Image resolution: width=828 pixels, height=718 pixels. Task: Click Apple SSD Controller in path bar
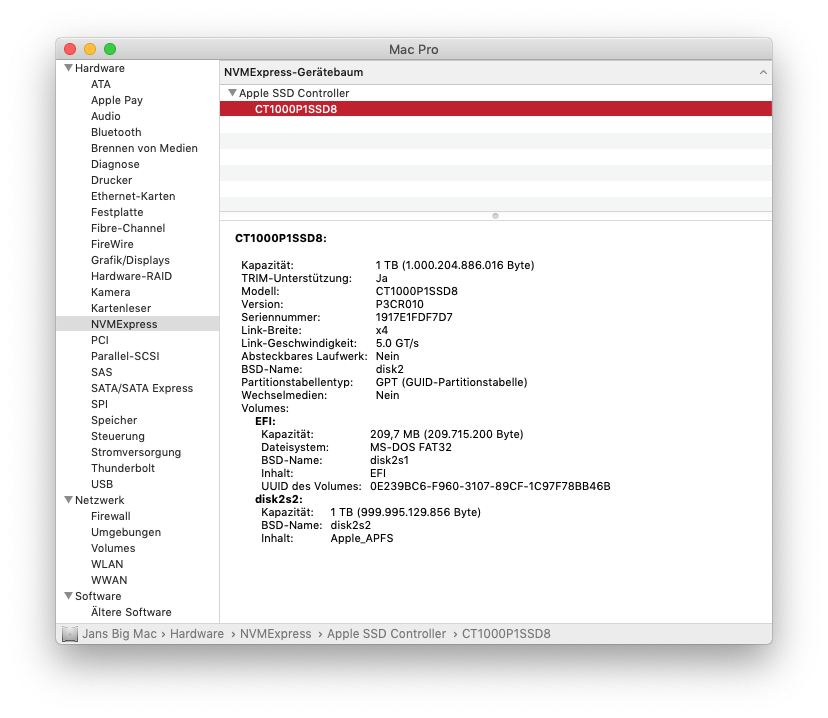[386, 634]
